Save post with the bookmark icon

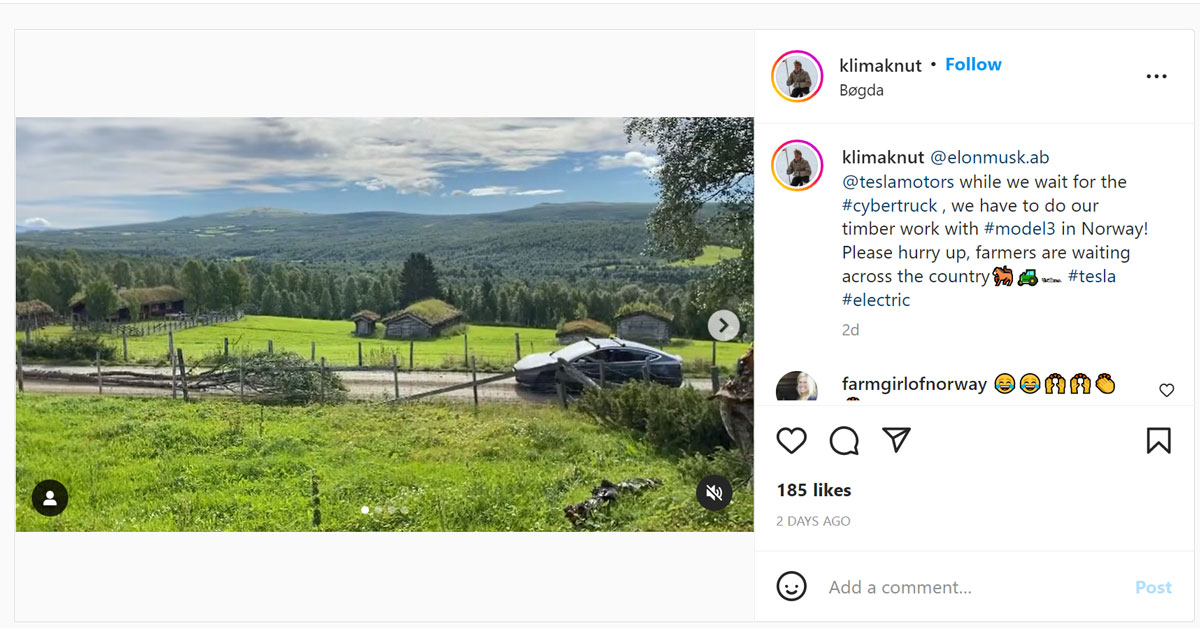click(x=1158, y=441)
